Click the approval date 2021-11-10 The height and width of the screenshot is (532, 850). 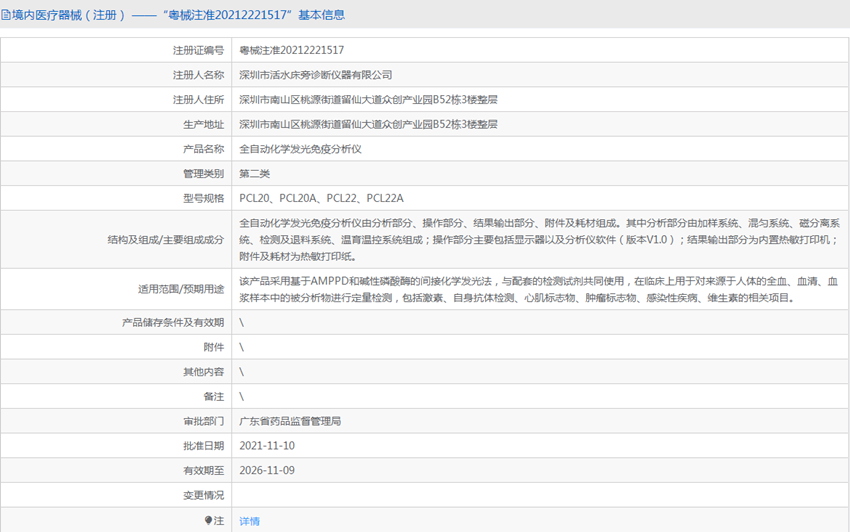[x=267, y=446]
